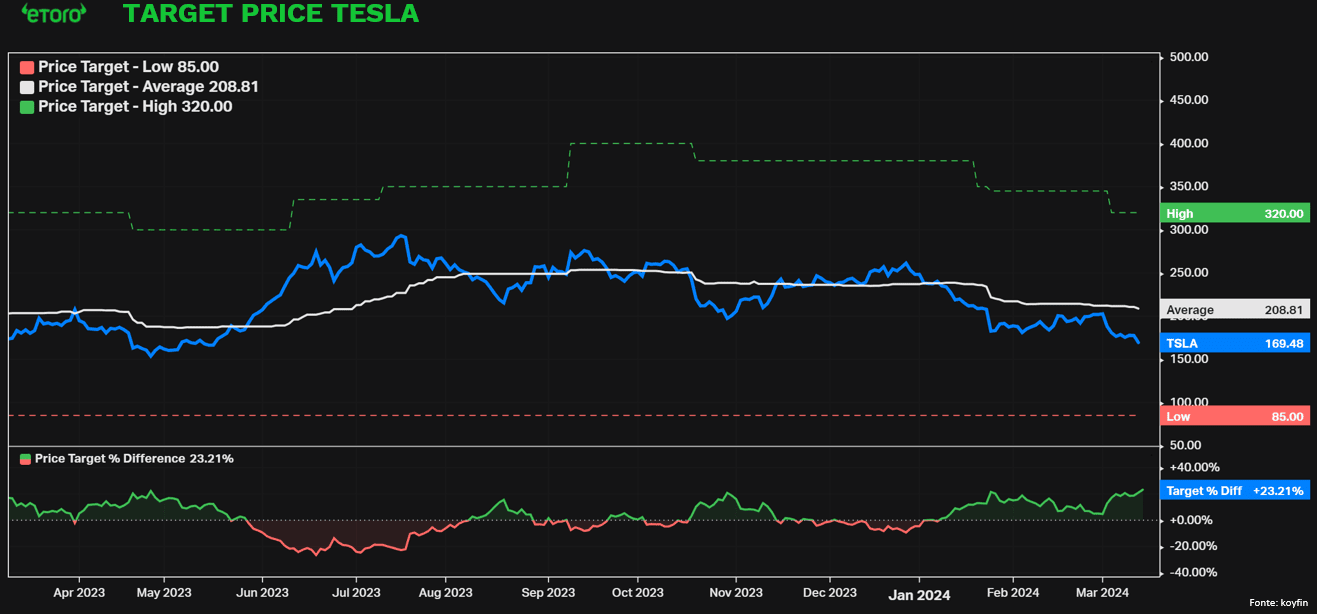Click the red Low 85.00 axis label
The image size is (1317, 614).
pyautogui.click(x=1234, y=416)
